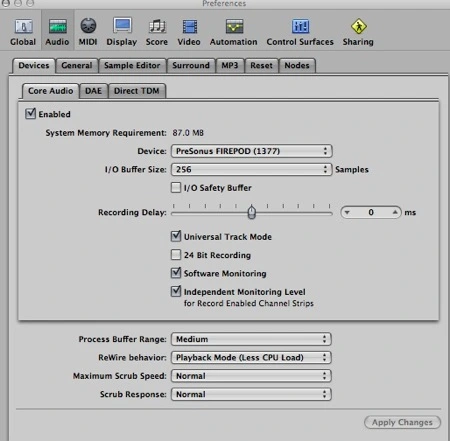Open the Process Buffer Range dropdown
Image resolution: width=450 pixels, height=441 pixels.
pos(251,339)
